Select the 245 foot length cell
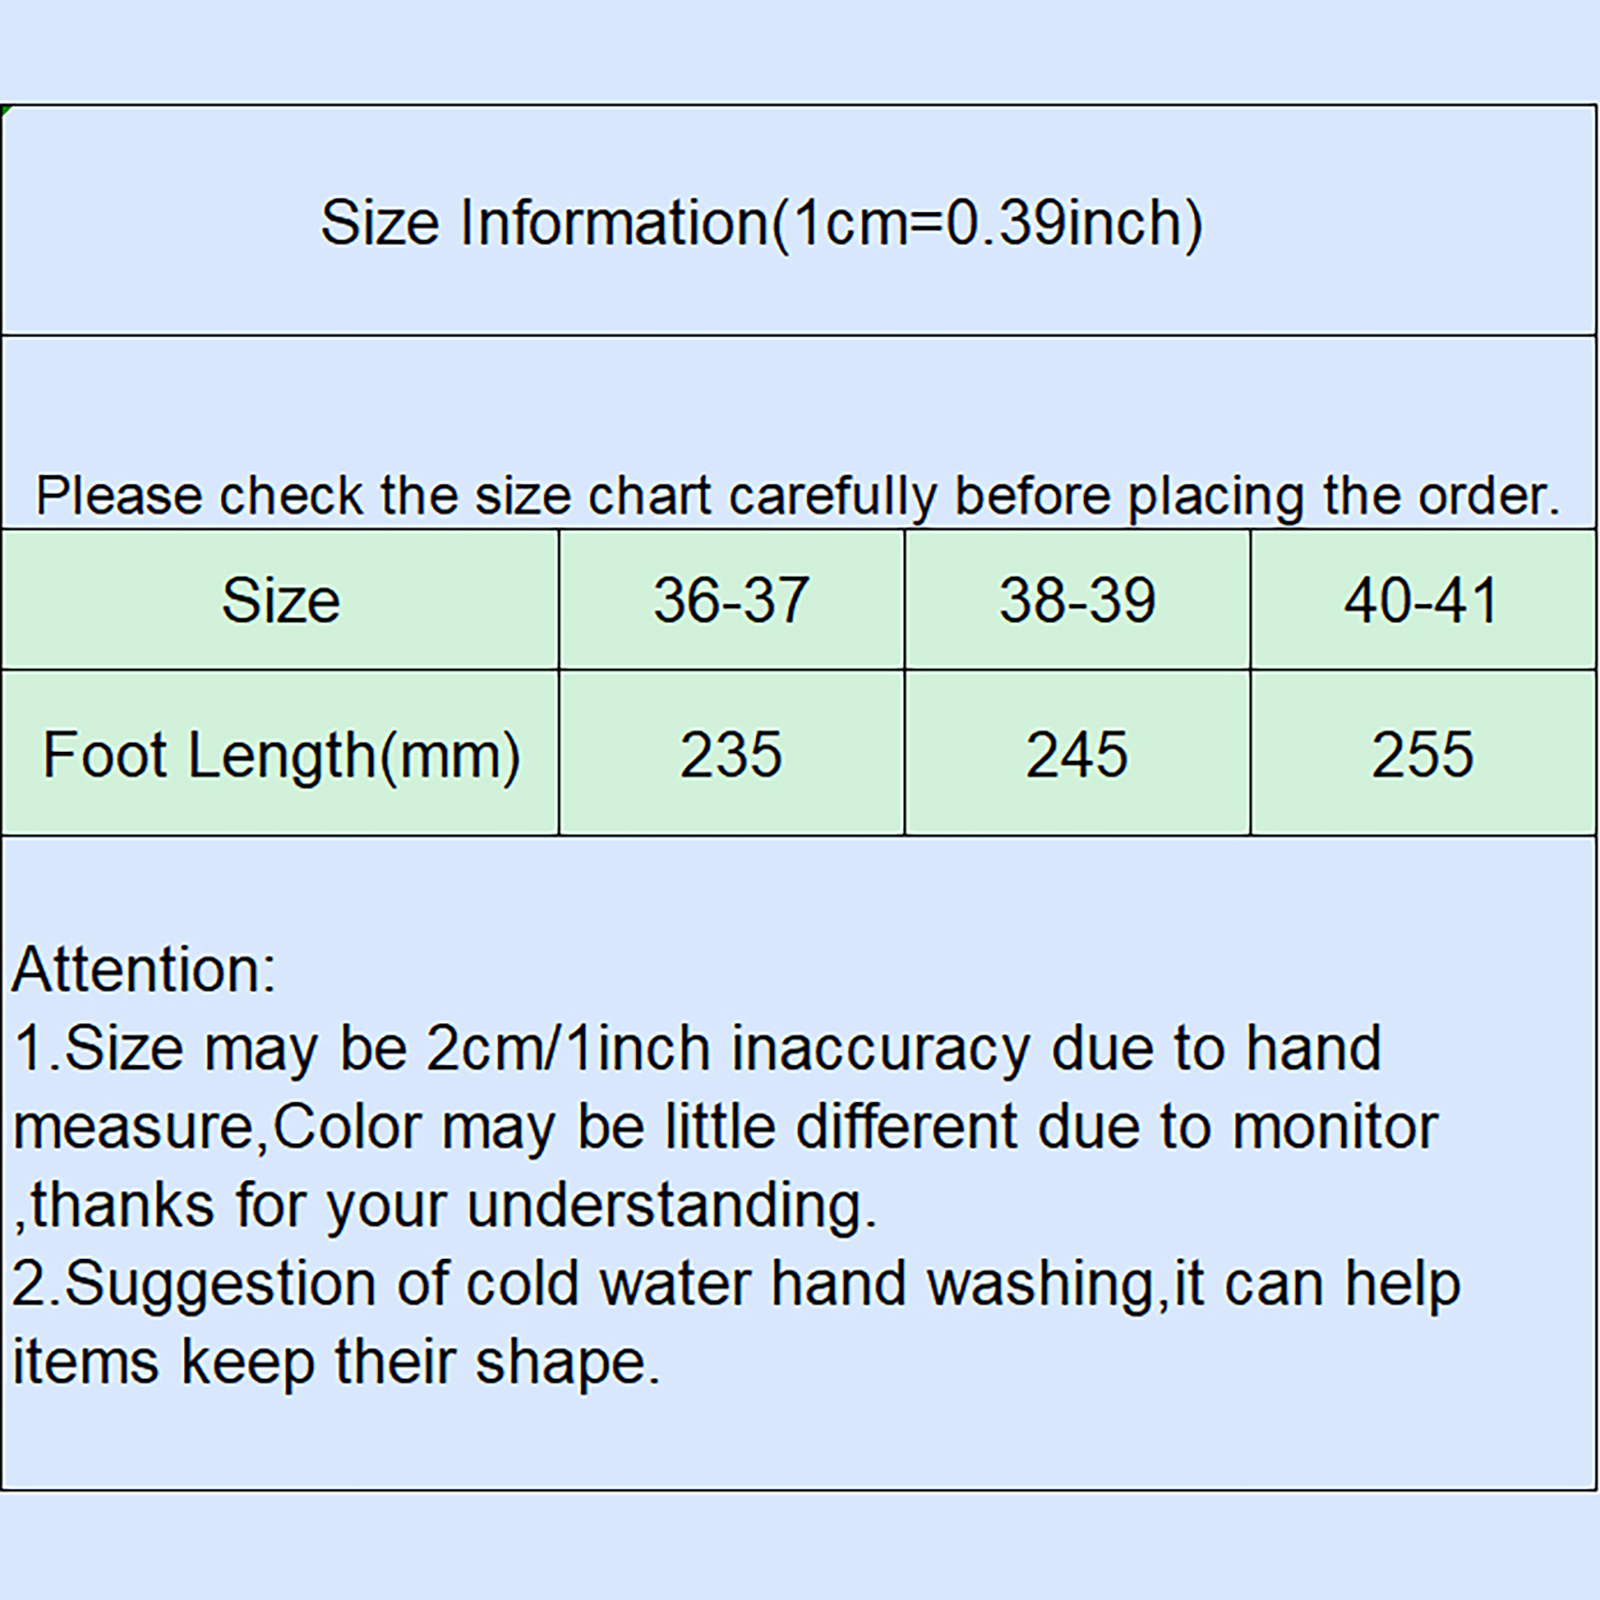Viewport: 1600px width, 1600px height. click(x=1077, y=754)
